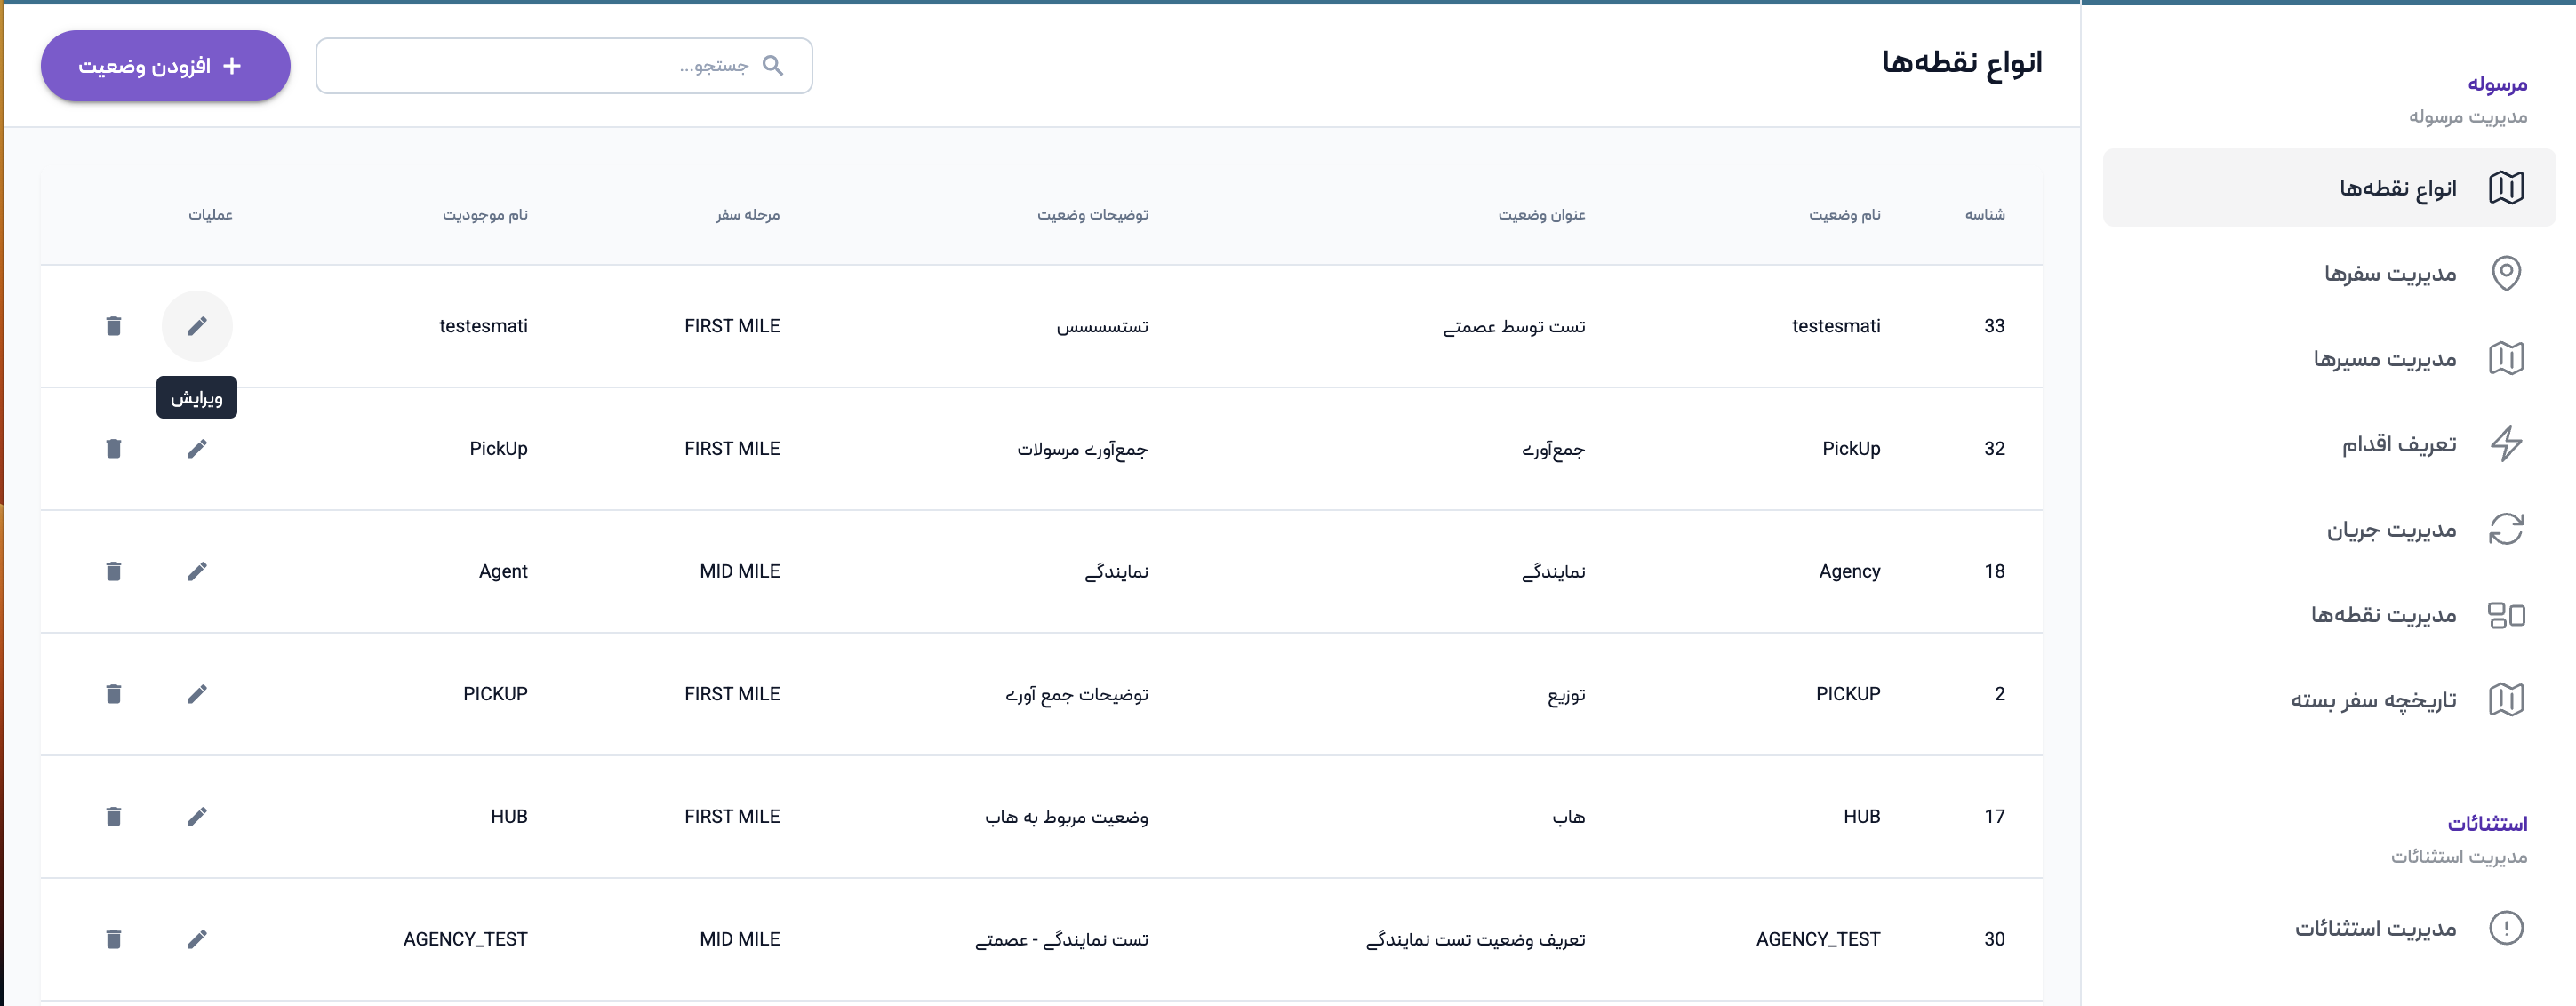Open تاریخچه سفر بسته menu item

(x=2373, y=700)
